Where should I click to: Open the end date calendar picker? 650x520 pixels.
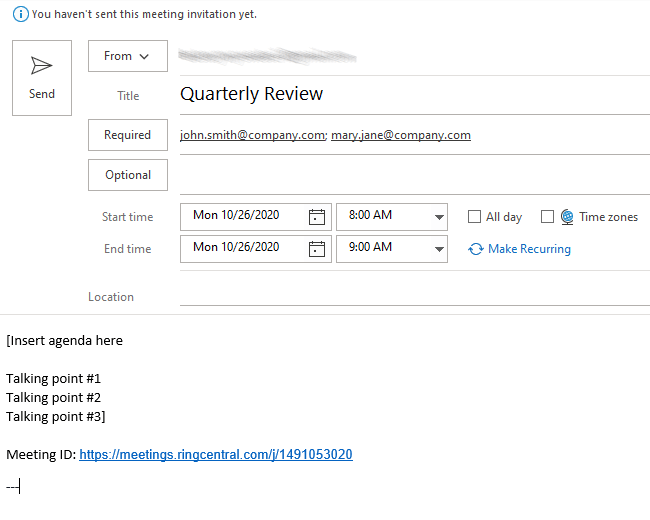tap(317, 249)
